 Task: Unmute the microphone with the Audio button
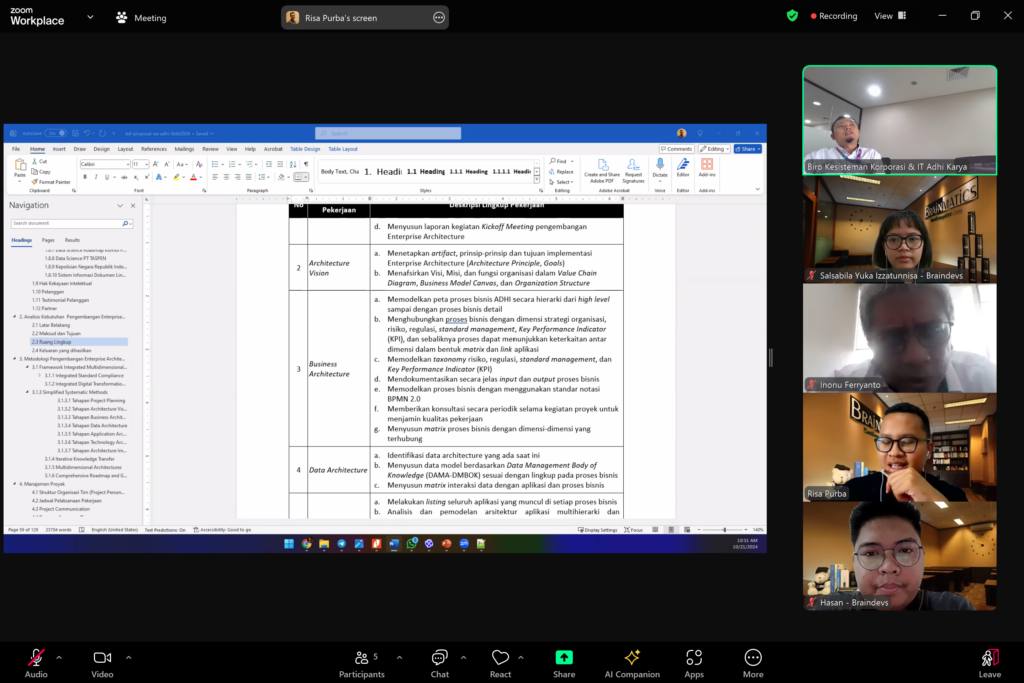pyautogui.click(x=36, y=660)
